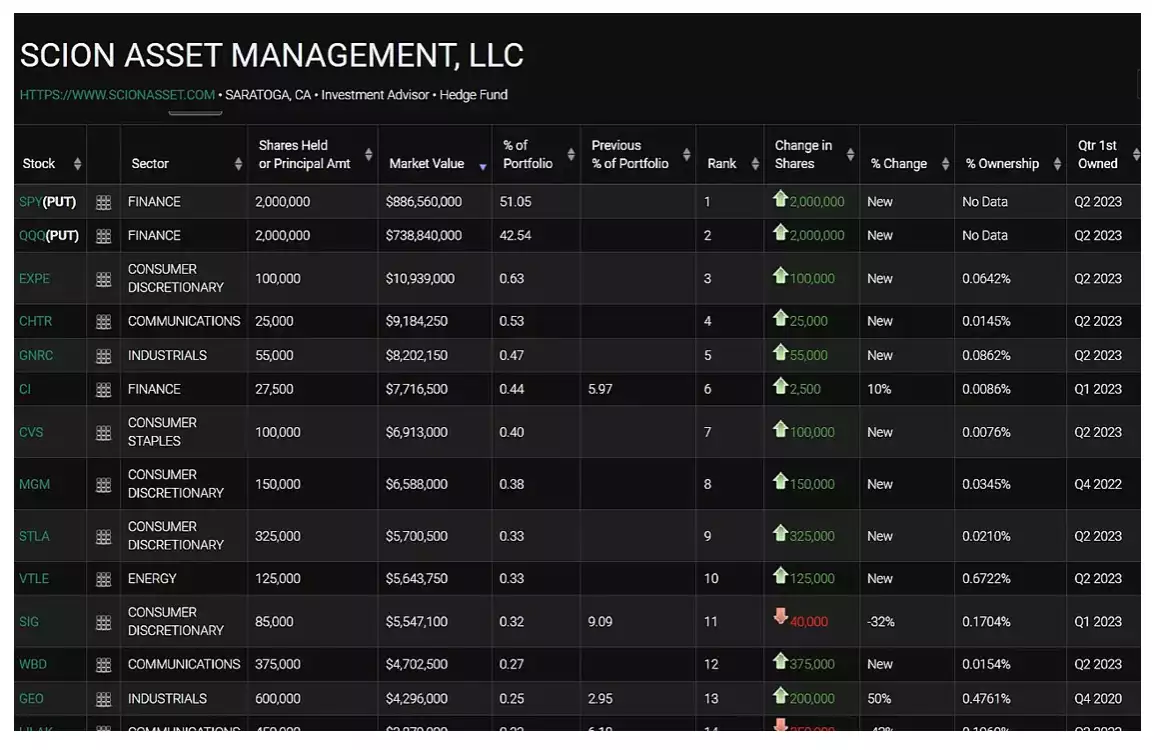1160x750 pixels.
Task: Sort using the % Ownership header
Action: coord(1002,164)
